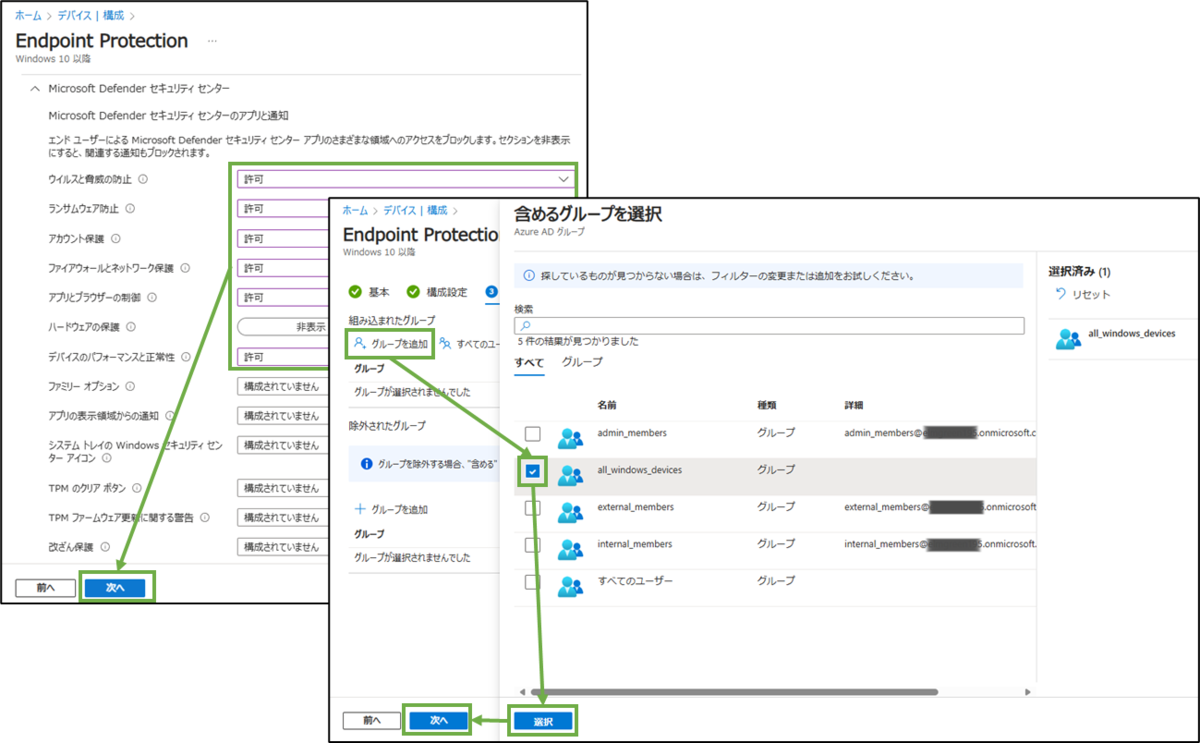Click the 基本 step checkmark icon

click(x=355, y=292)
